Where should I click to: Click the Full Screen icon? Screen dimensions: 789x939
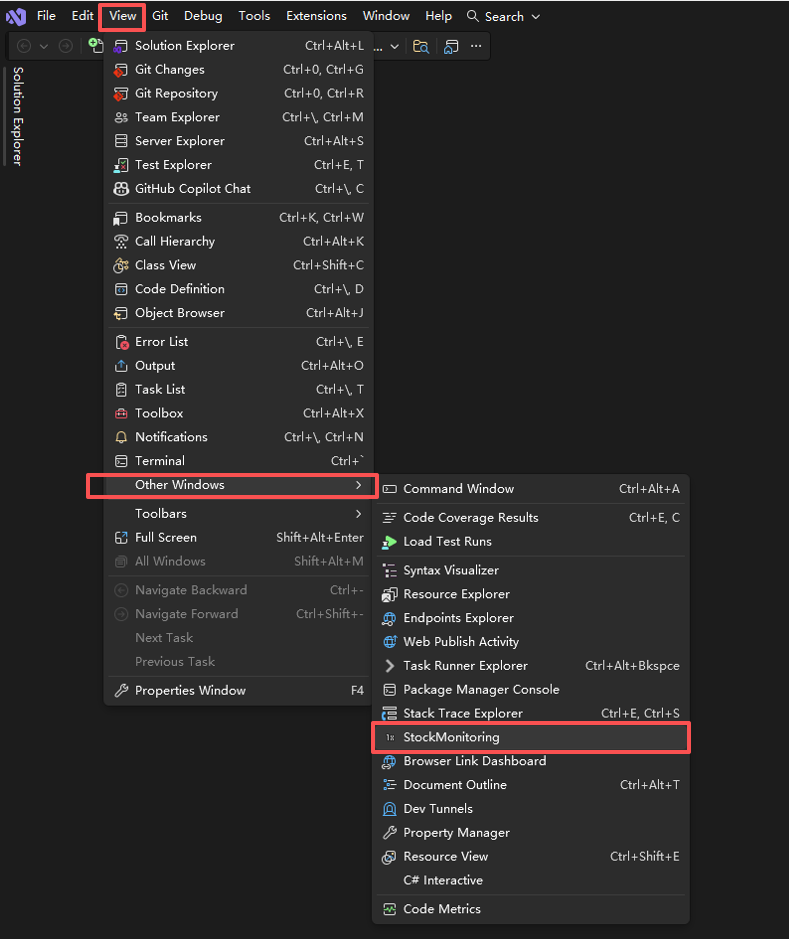click(121, 538)
